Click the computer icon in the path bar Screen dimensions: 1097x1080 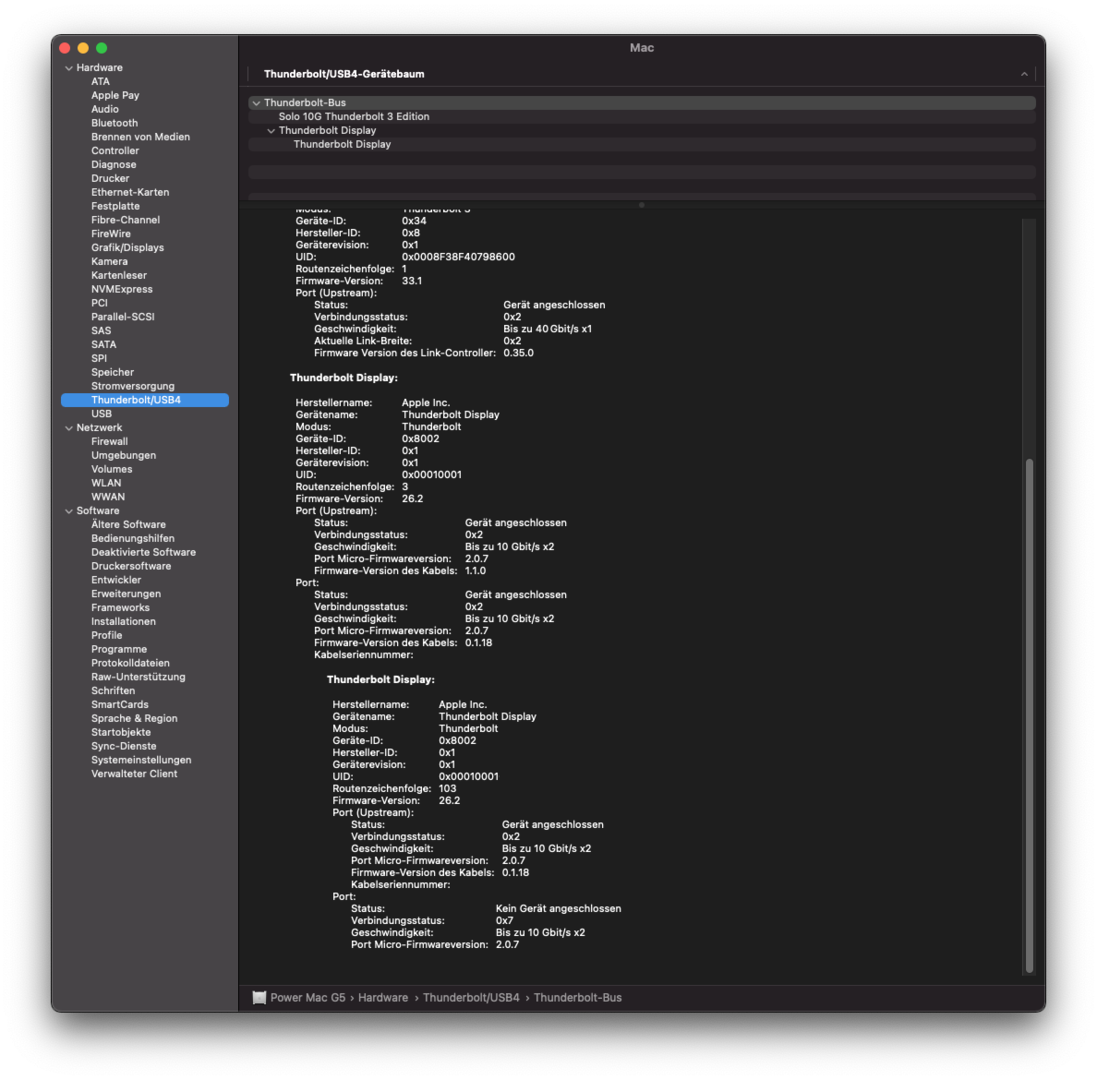click(259, 997)
